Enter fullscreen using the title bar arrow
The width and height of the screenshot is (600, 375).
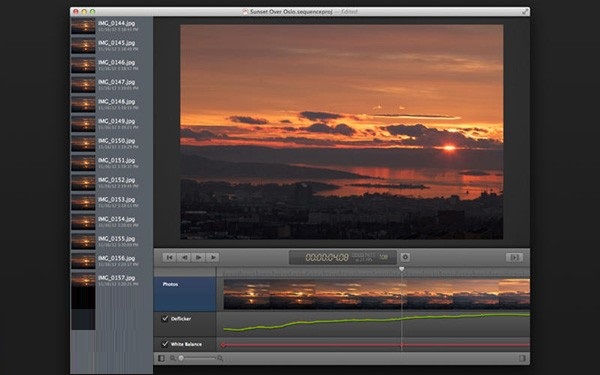coord(525,12)
